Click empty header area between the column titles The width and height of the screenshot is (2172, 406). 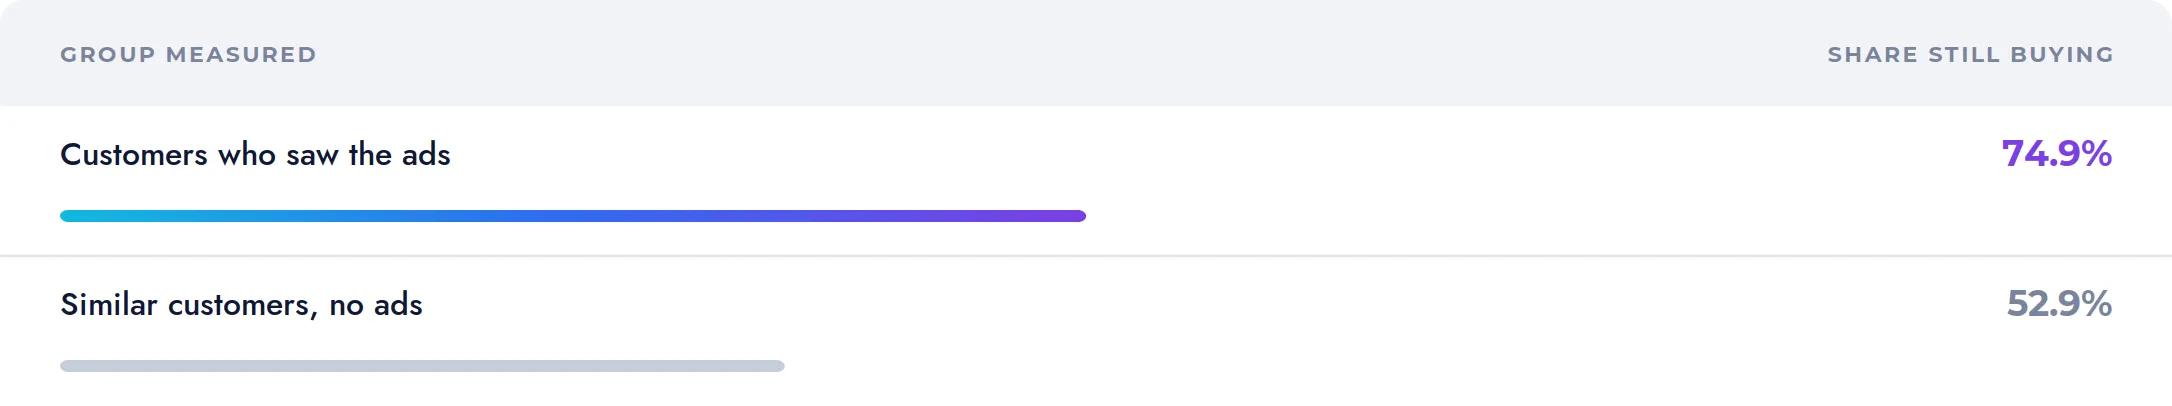[1070, 55]
